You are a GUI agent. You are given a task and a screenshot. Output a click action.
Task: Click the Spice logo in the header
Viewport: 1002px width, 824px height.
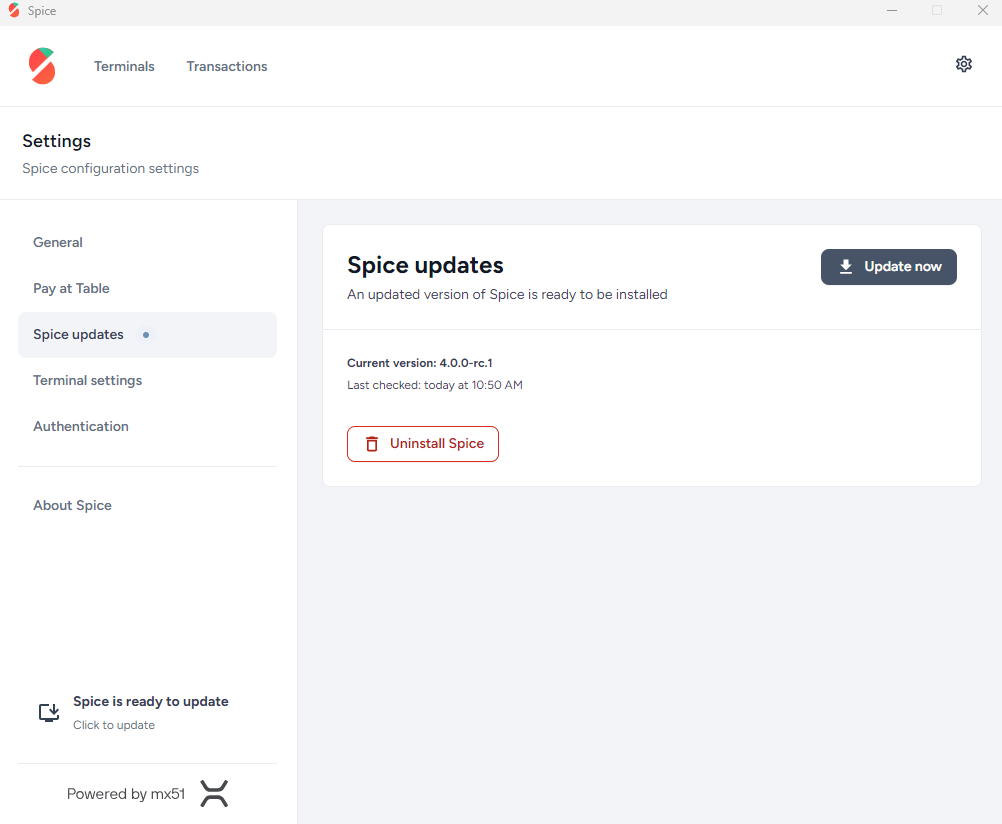[42, 66]
